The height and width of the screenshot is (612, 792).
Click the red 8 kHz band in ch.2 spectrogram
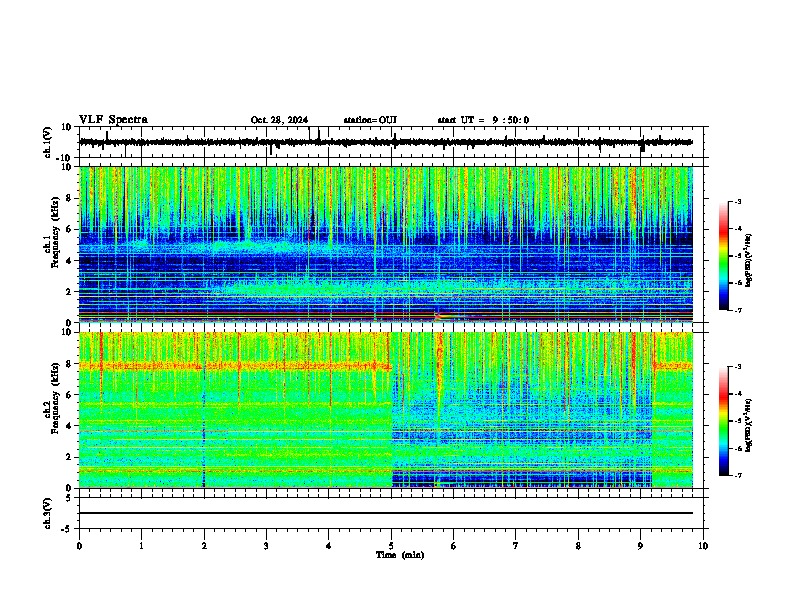tap(235, 366)
